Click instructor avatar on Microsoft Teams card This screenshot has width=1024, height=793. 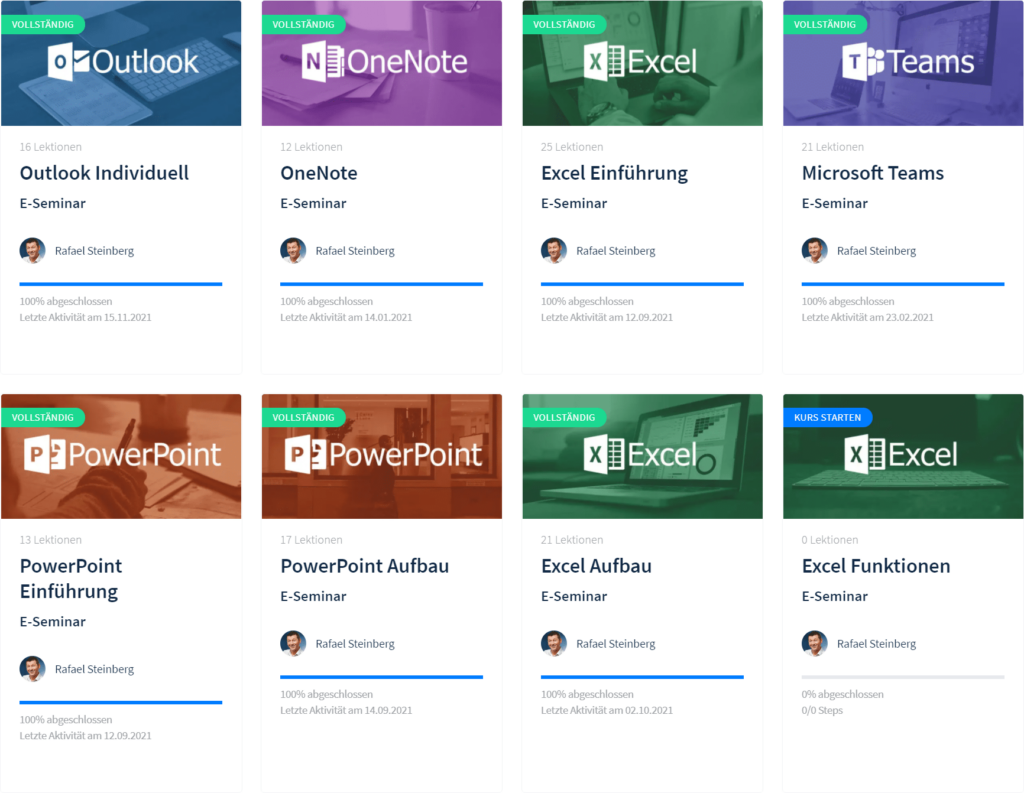click(814, 250)
